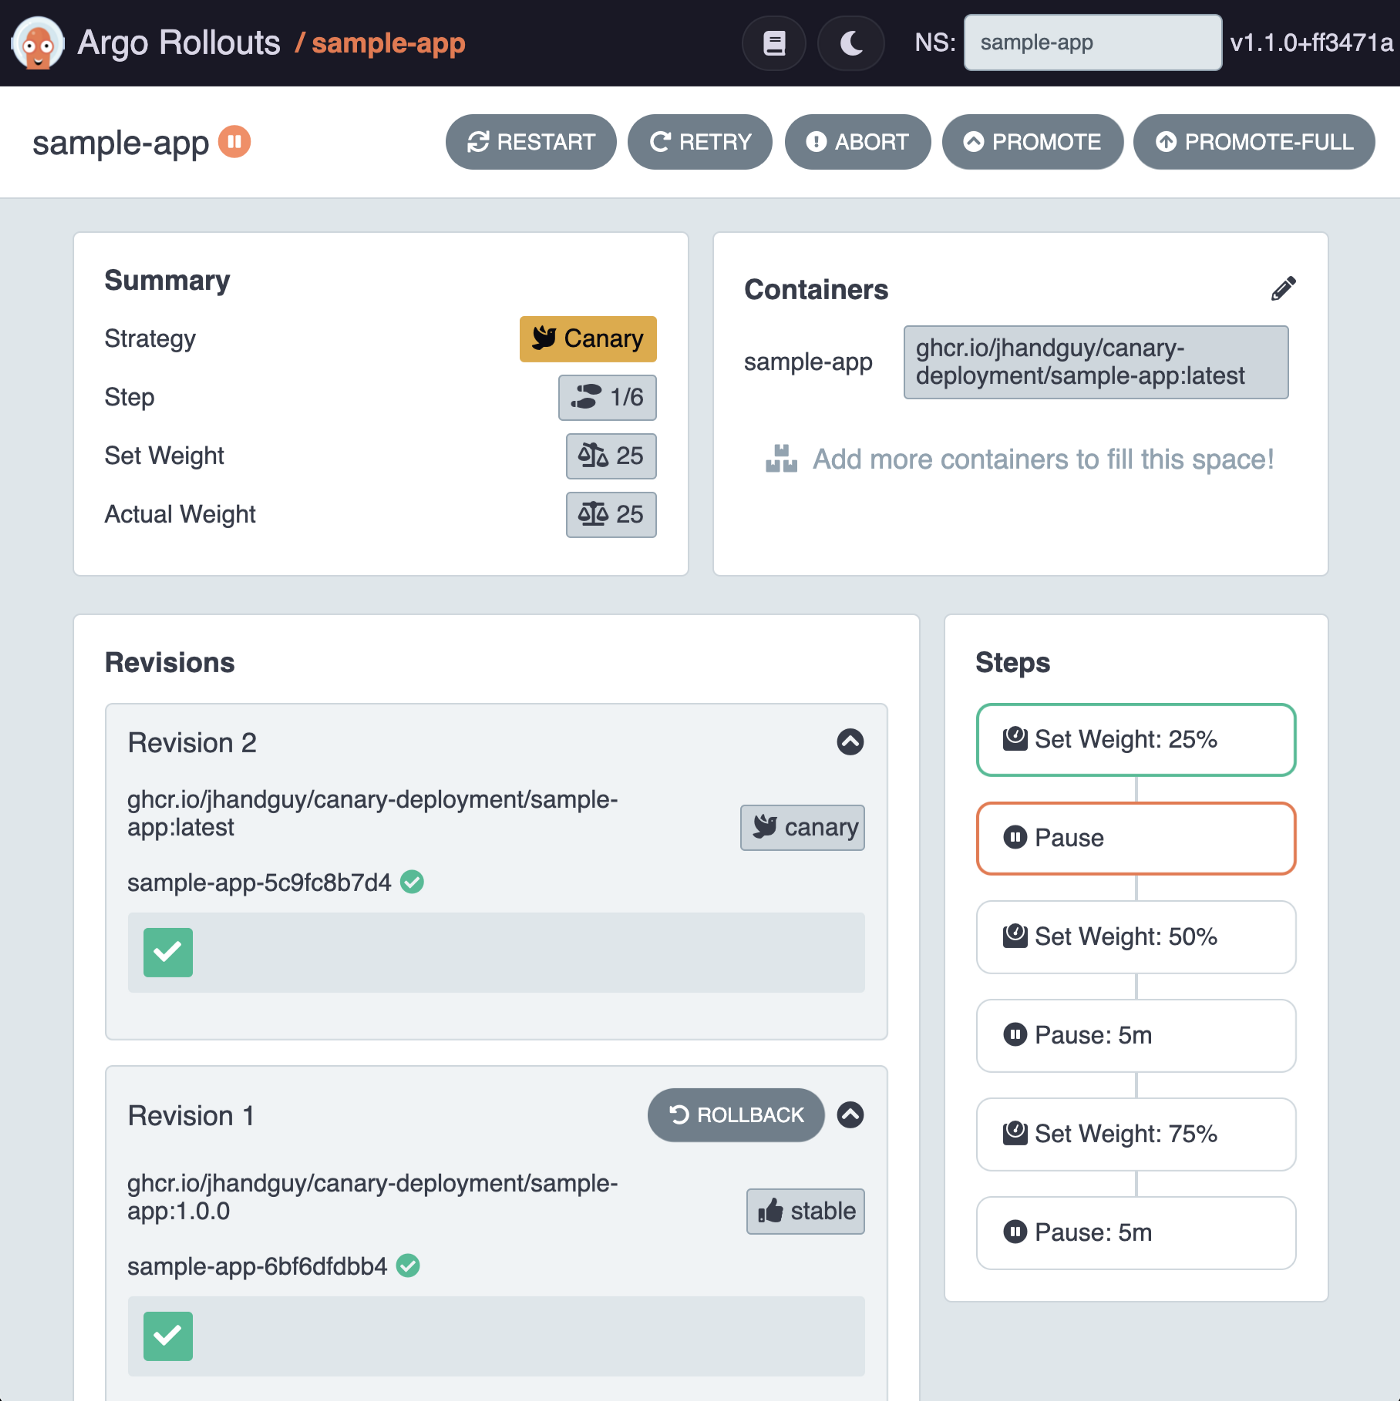
Task: Select the Set Weight: 75% step
Action: click(1136, 1134)
